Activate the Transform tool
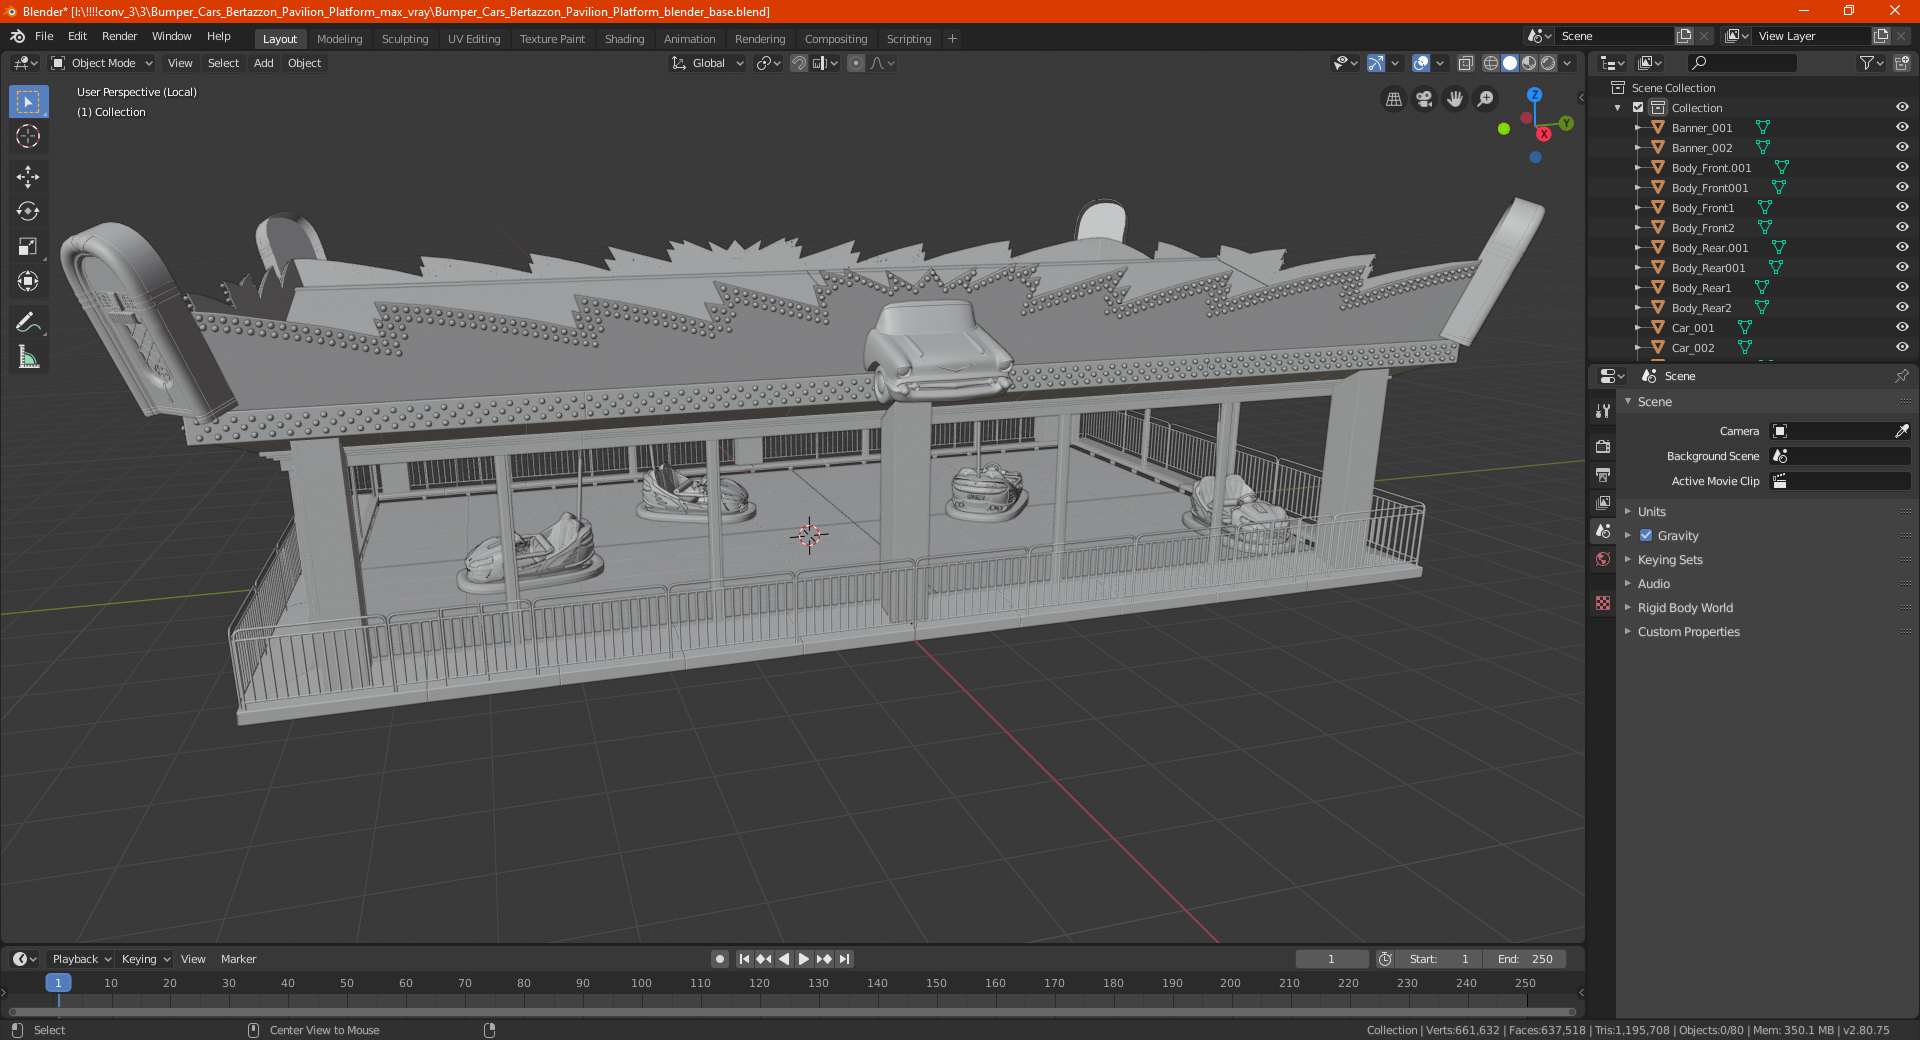1920x1040 pixels. pos(28,281)
